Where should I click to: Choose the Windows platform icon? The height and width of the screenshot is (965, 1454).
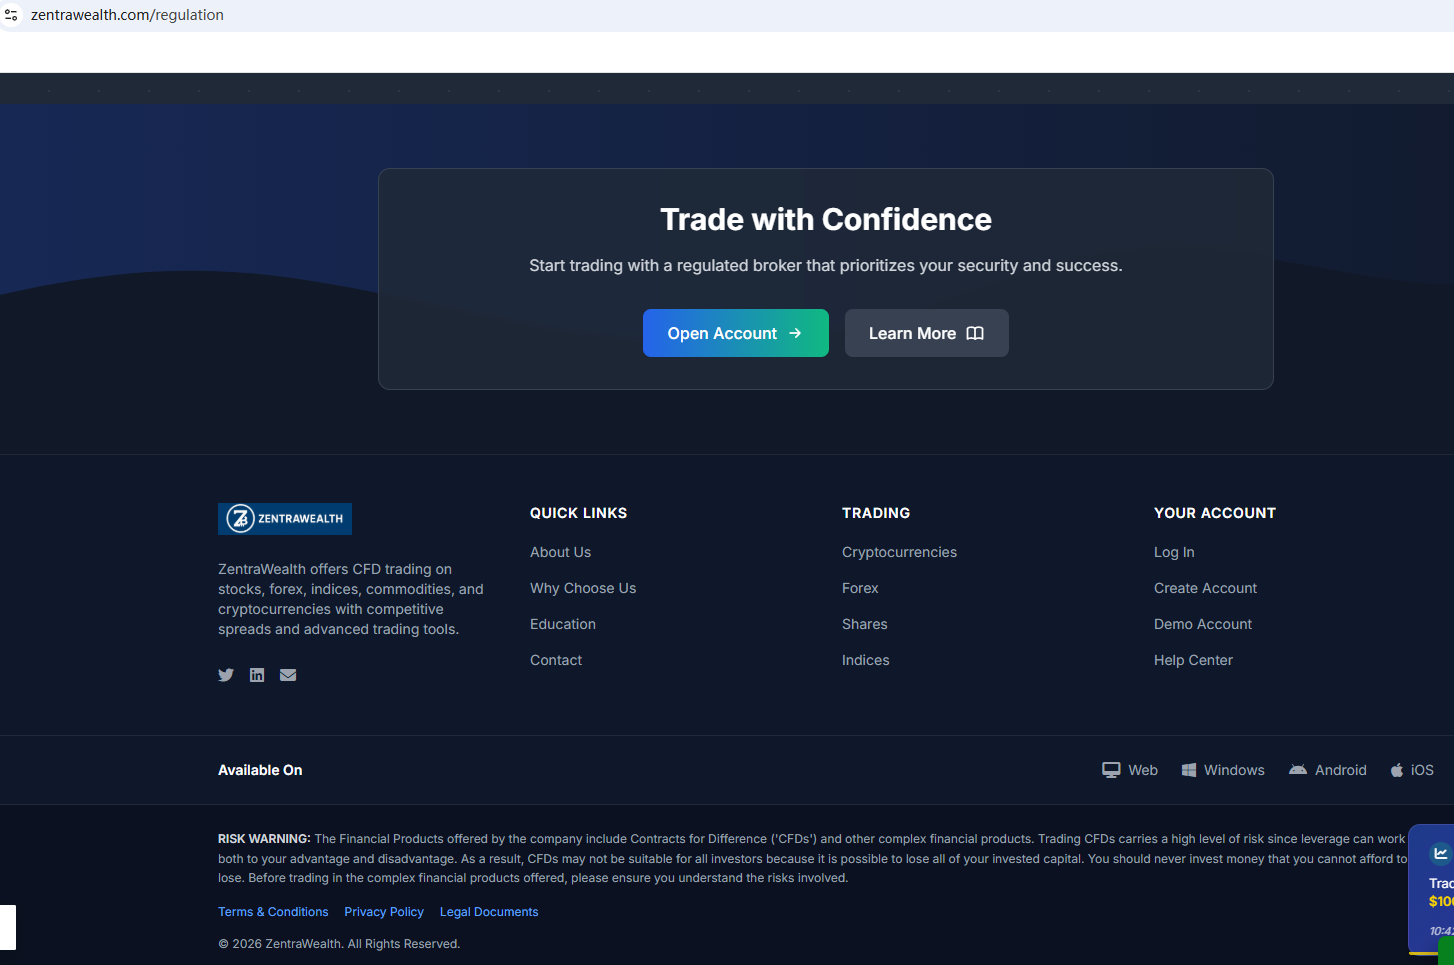[1189, 770]
